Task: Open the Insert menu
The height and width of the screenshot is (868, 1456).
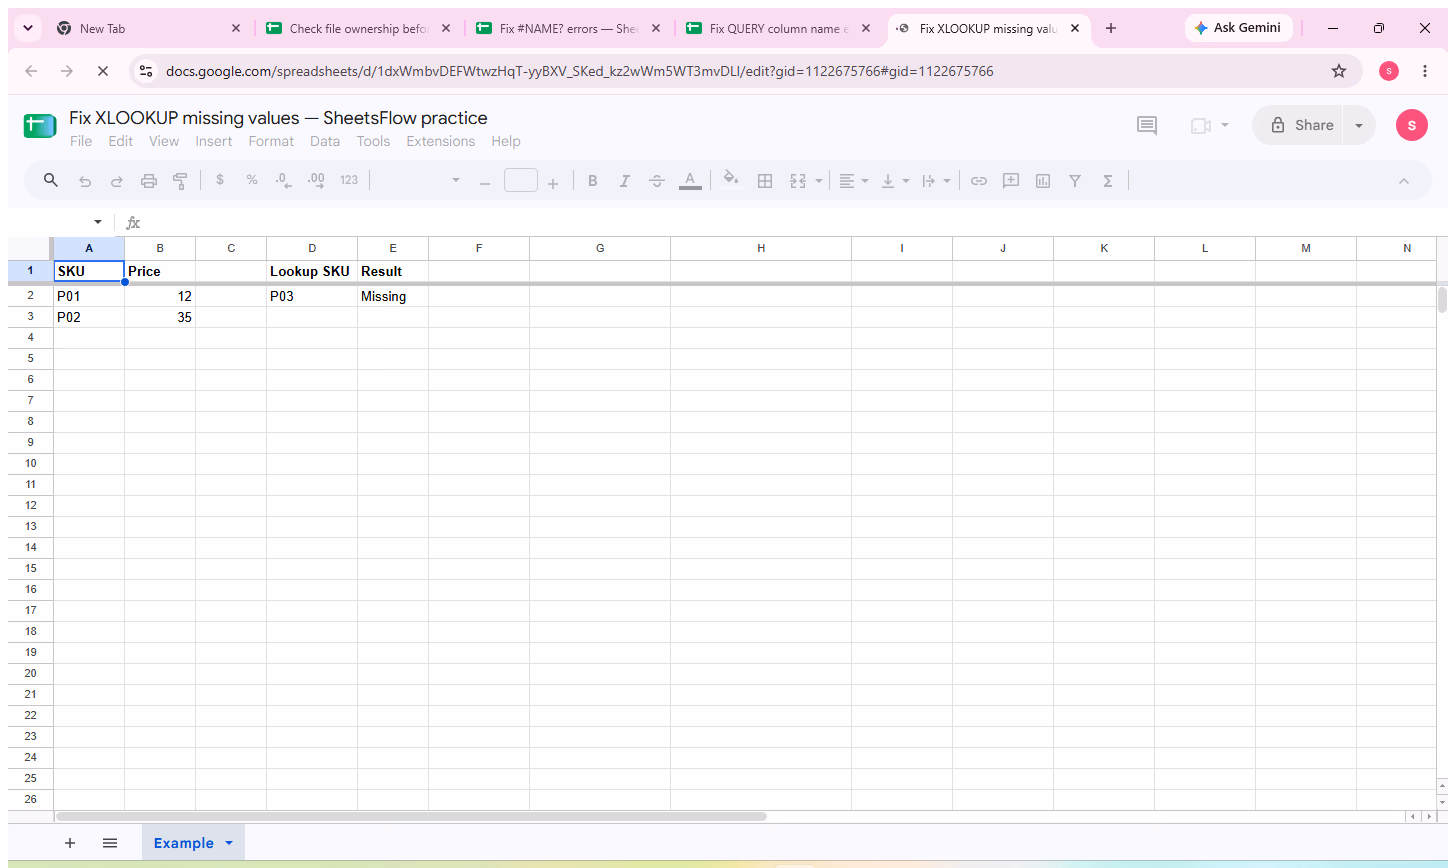Action: [x=214, y=141]
